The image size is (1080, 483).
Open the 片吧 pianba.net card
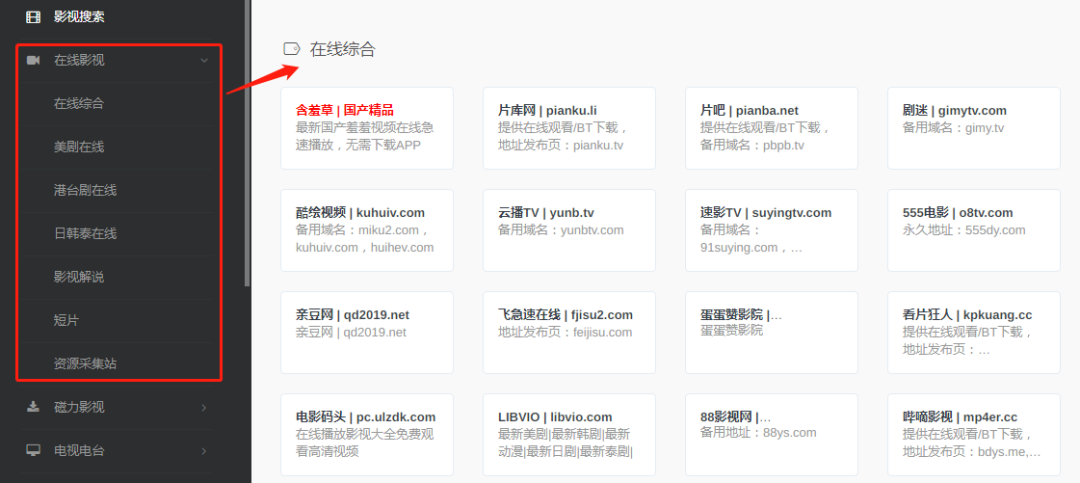point(771,128)
